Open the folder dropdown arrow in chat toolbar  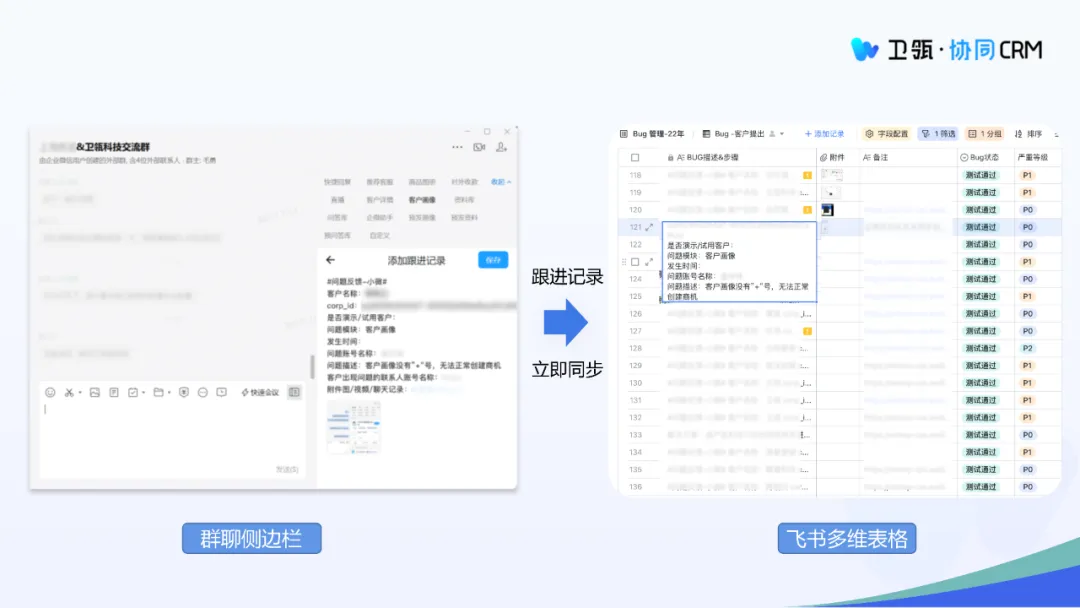click(x=169, y=392)
